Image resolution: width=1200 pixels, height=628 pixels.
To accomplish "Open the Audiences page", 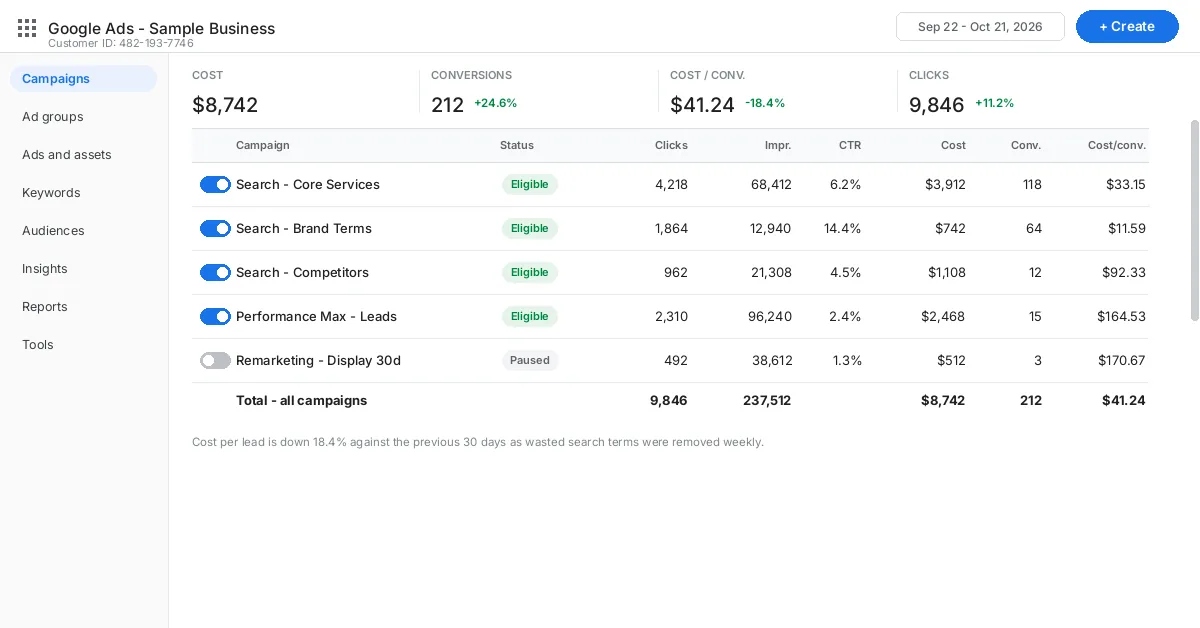I will (x=53, y=231).
